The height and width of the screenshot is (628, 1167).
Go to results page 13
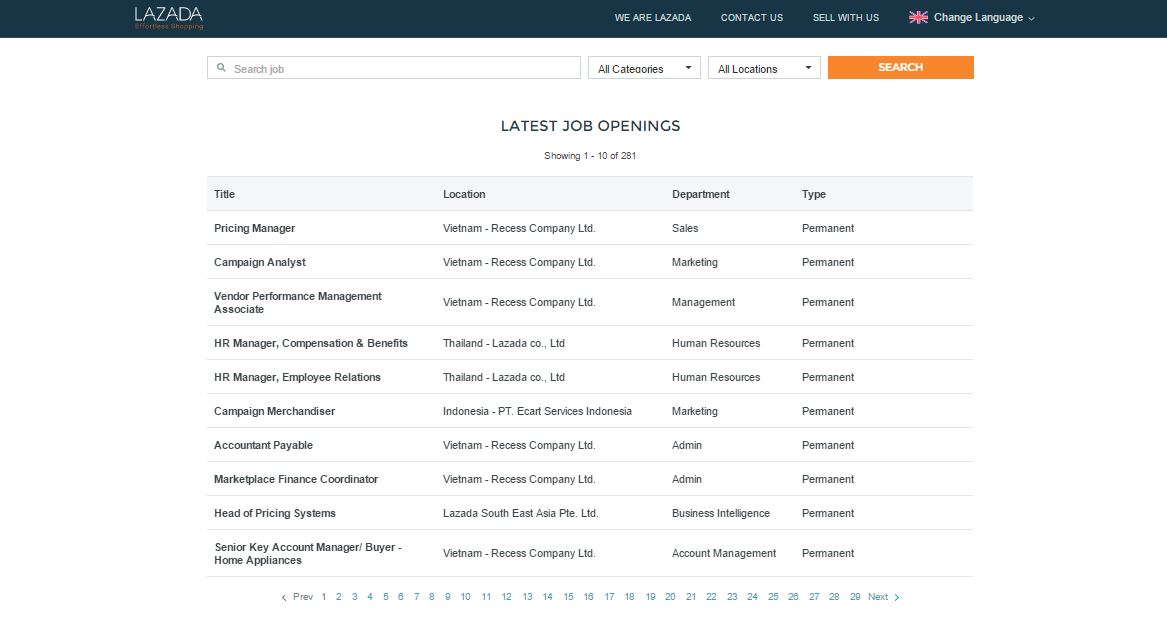[x=527, y=597]
